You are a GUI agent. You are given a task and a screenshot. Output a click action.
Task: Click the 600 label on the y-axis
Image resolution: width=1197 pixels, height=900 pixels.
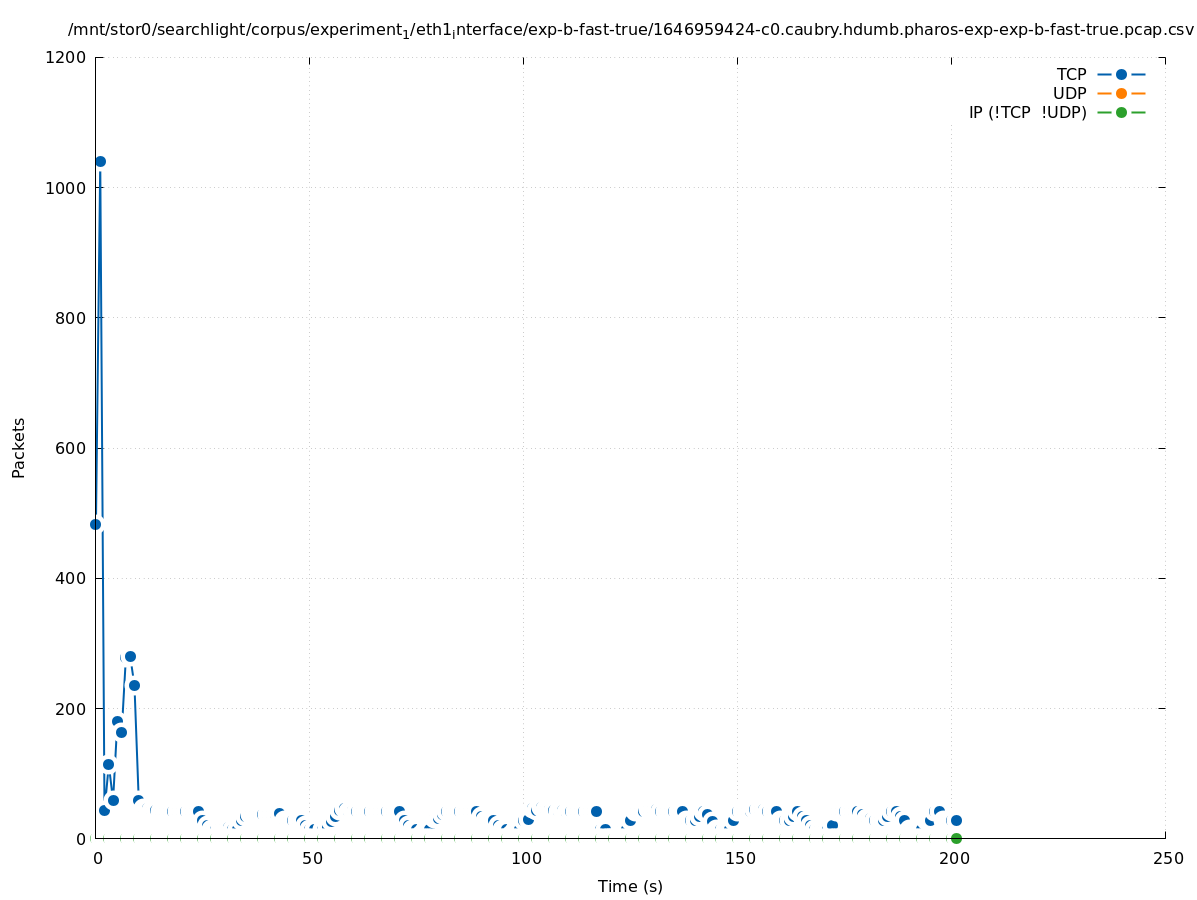(x=71, y=448)
